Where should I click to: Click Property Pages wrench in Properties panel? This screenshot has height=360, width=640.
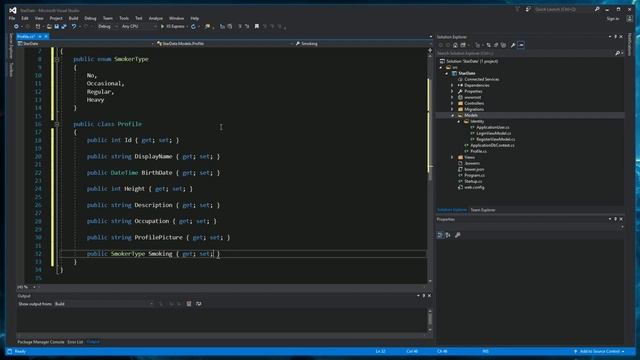coord(458,235)
